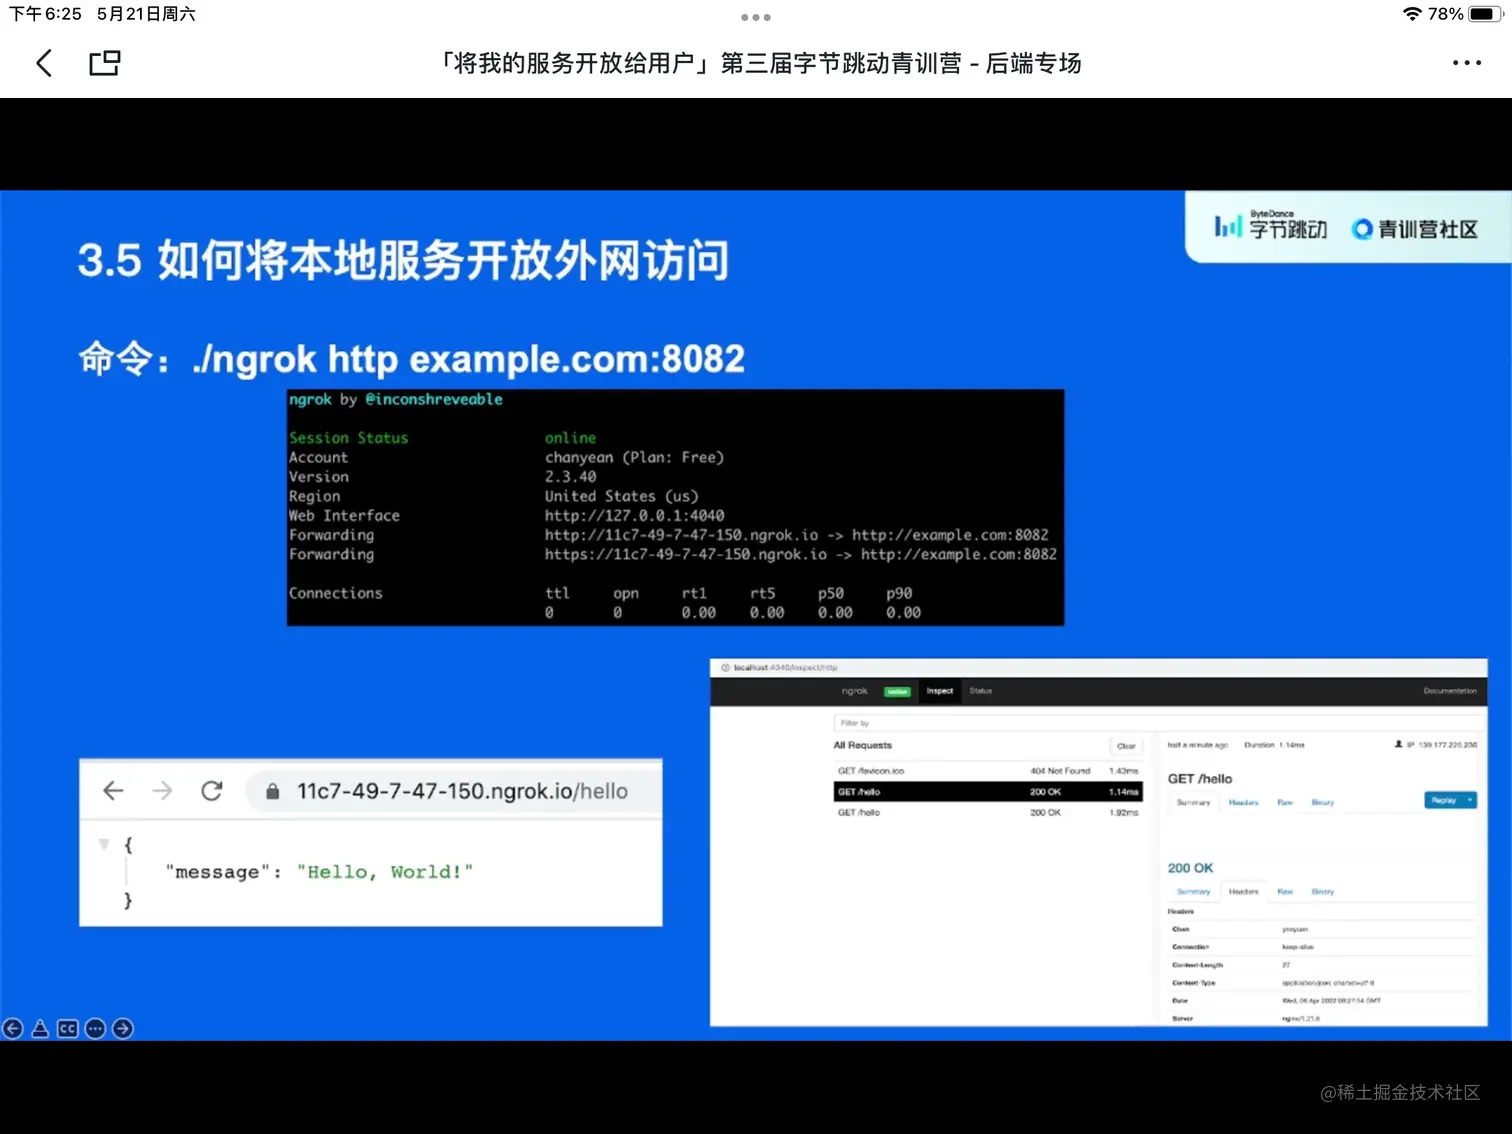Click the Content-Length header row
The width and height of the screenshot is (1512, 1134).
[1322, 965]
